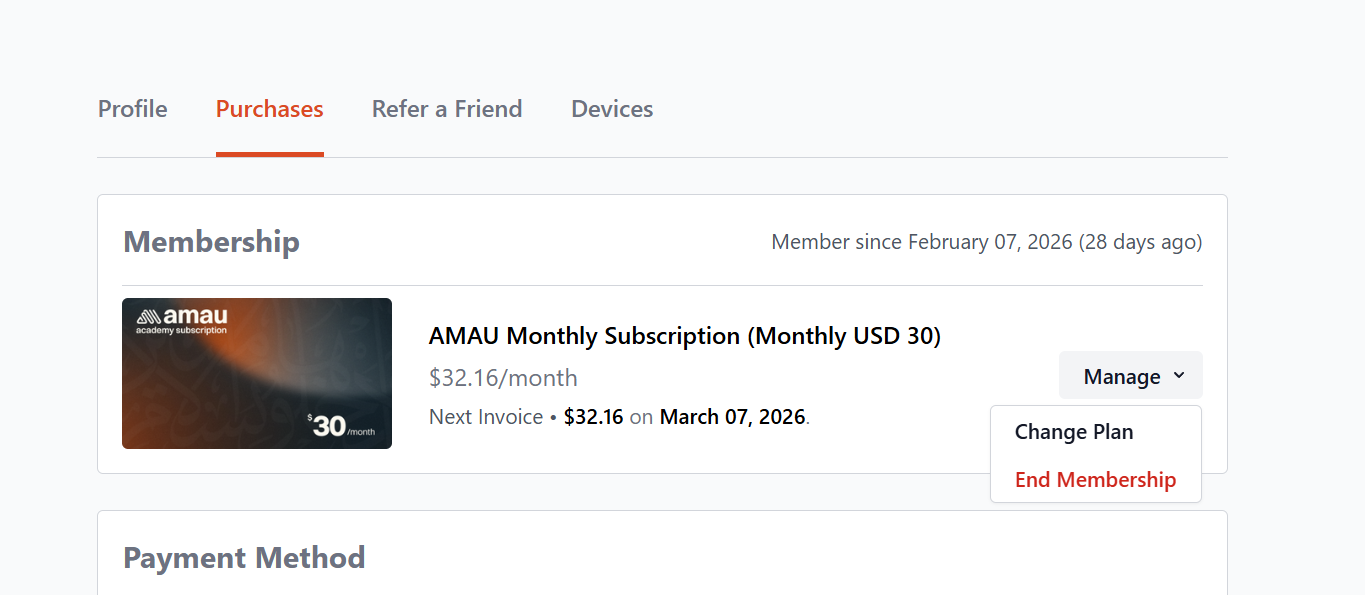This screenshot has height=595, width=1365.
Task: Click the Membership section heading
Action: [211, 242]
